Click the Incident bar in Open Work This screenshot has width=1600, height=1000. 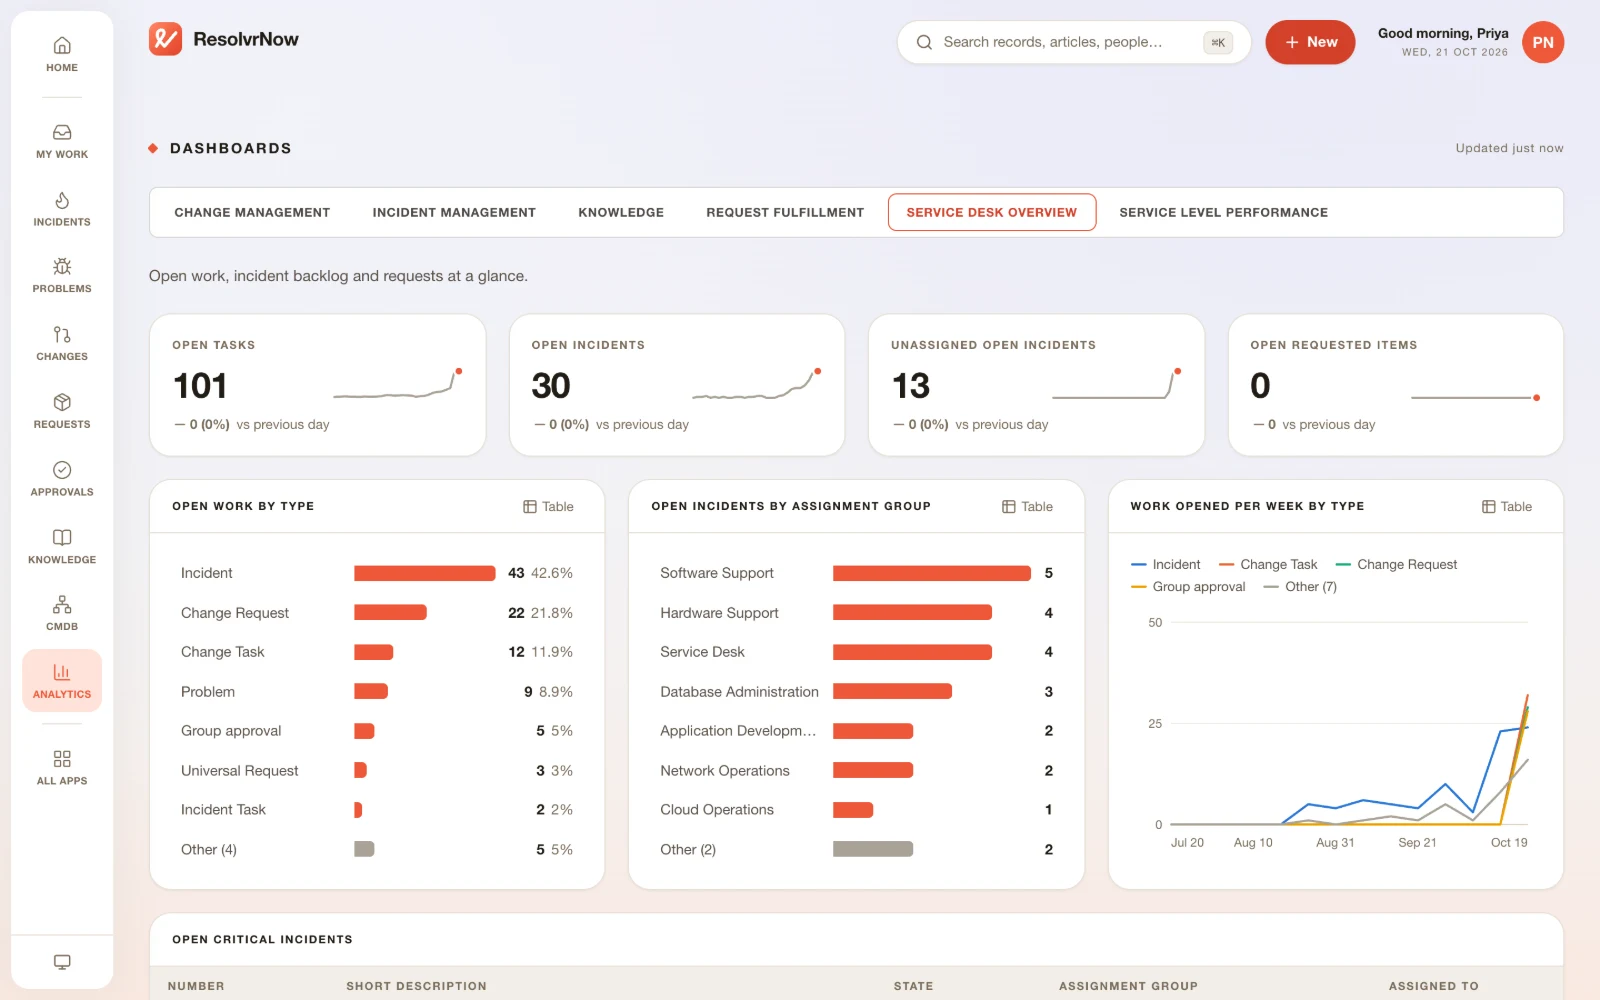[x=425, y=573]
